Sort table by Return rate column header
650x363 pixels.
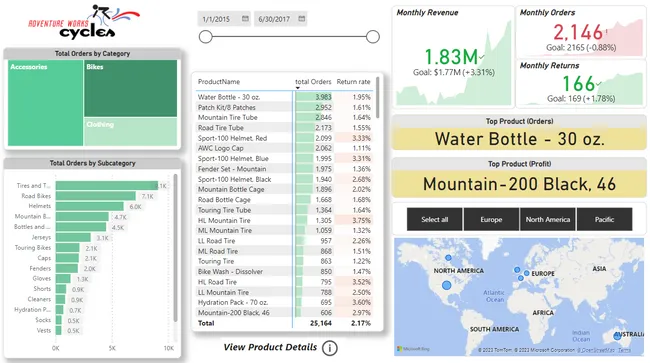pos(353,82)
